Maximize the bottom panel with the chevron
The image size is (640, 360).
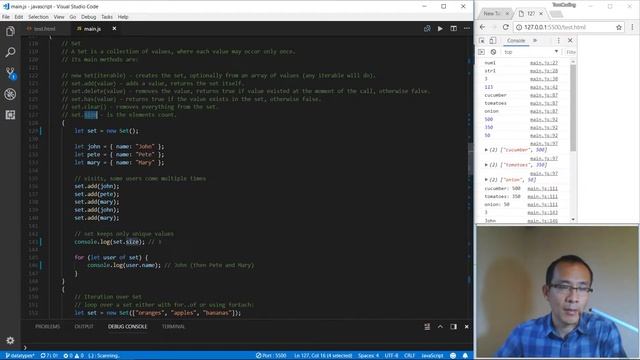tap(440, 327)
